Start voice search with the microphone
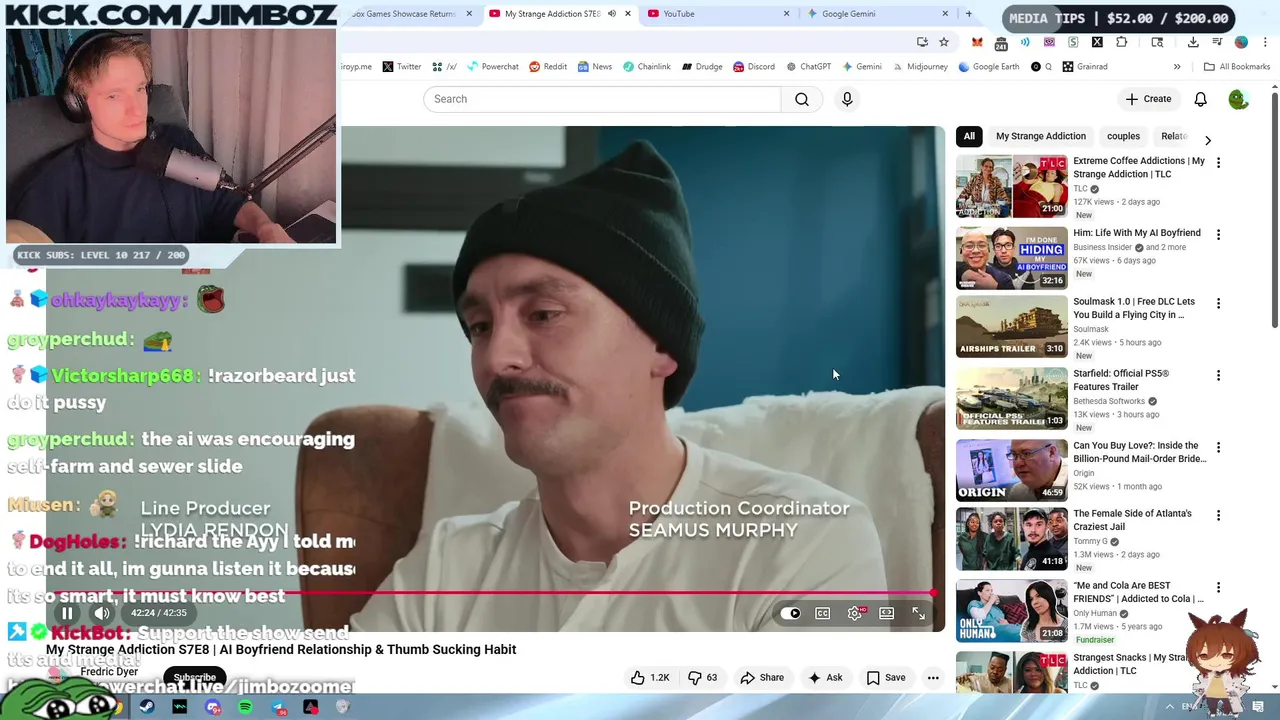Viewport: 1280px width, 720px height. pyautogui.click(x=847, y=99)
